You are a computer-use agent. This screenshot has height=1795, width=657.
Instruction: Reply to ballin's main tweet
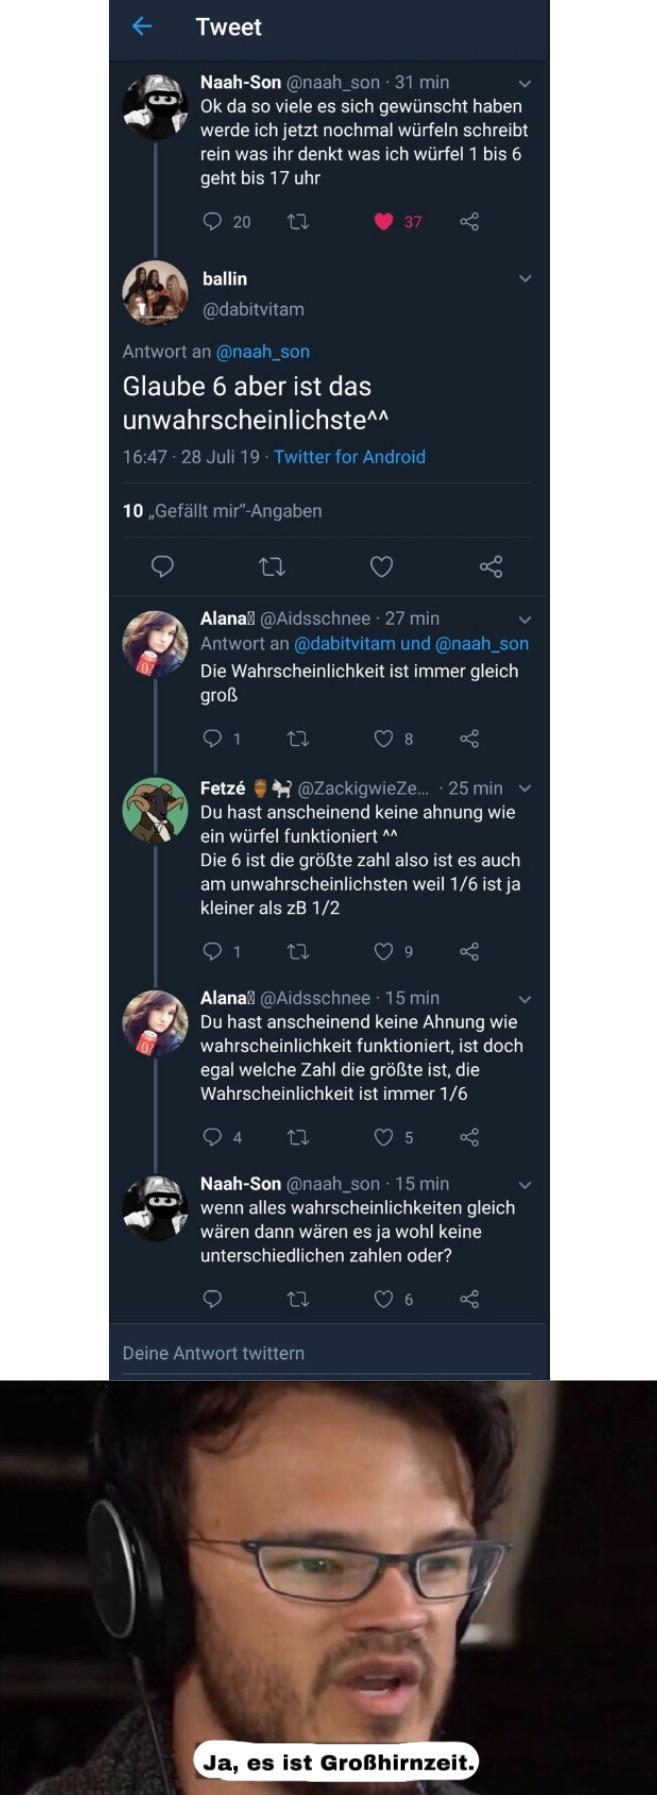point(162,567)
